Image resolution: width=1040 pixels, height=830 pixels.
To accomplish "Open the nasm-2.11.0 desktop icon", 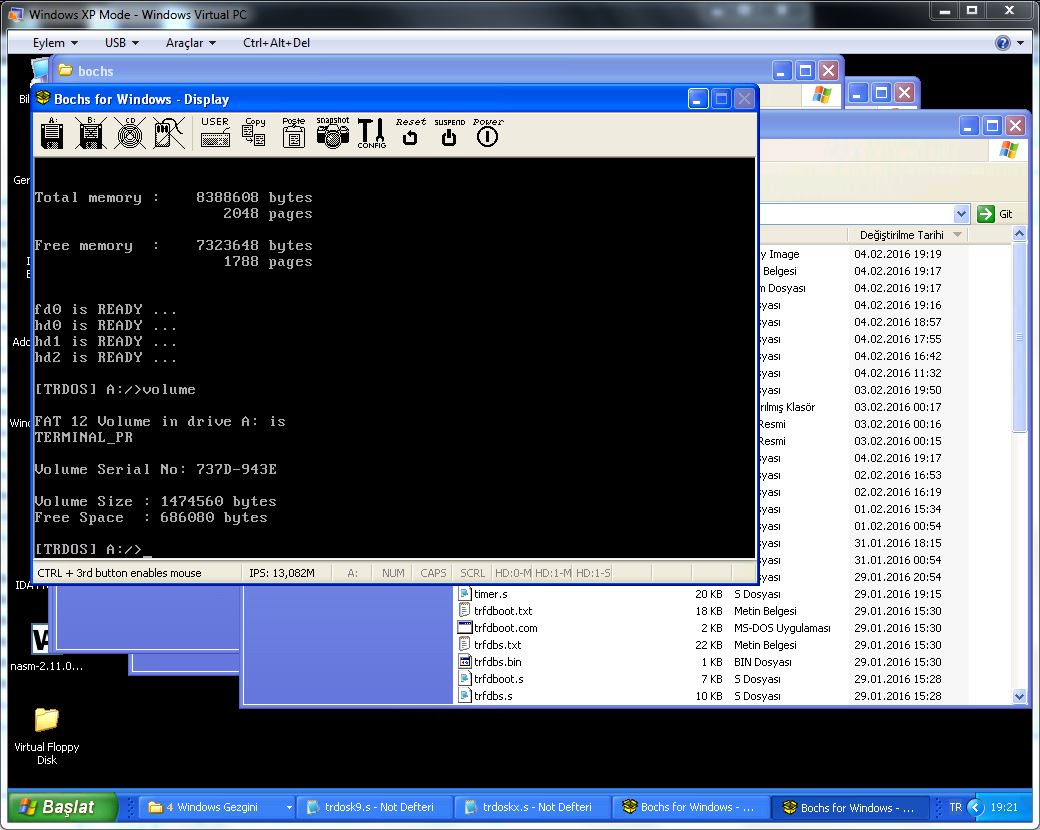I will pos(46,647).
